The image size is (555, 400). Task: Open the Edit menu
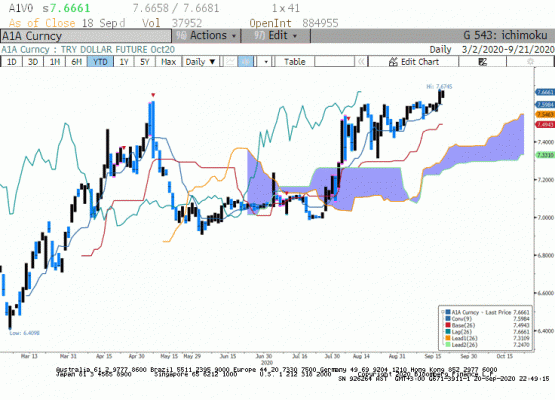click(275, 35)
